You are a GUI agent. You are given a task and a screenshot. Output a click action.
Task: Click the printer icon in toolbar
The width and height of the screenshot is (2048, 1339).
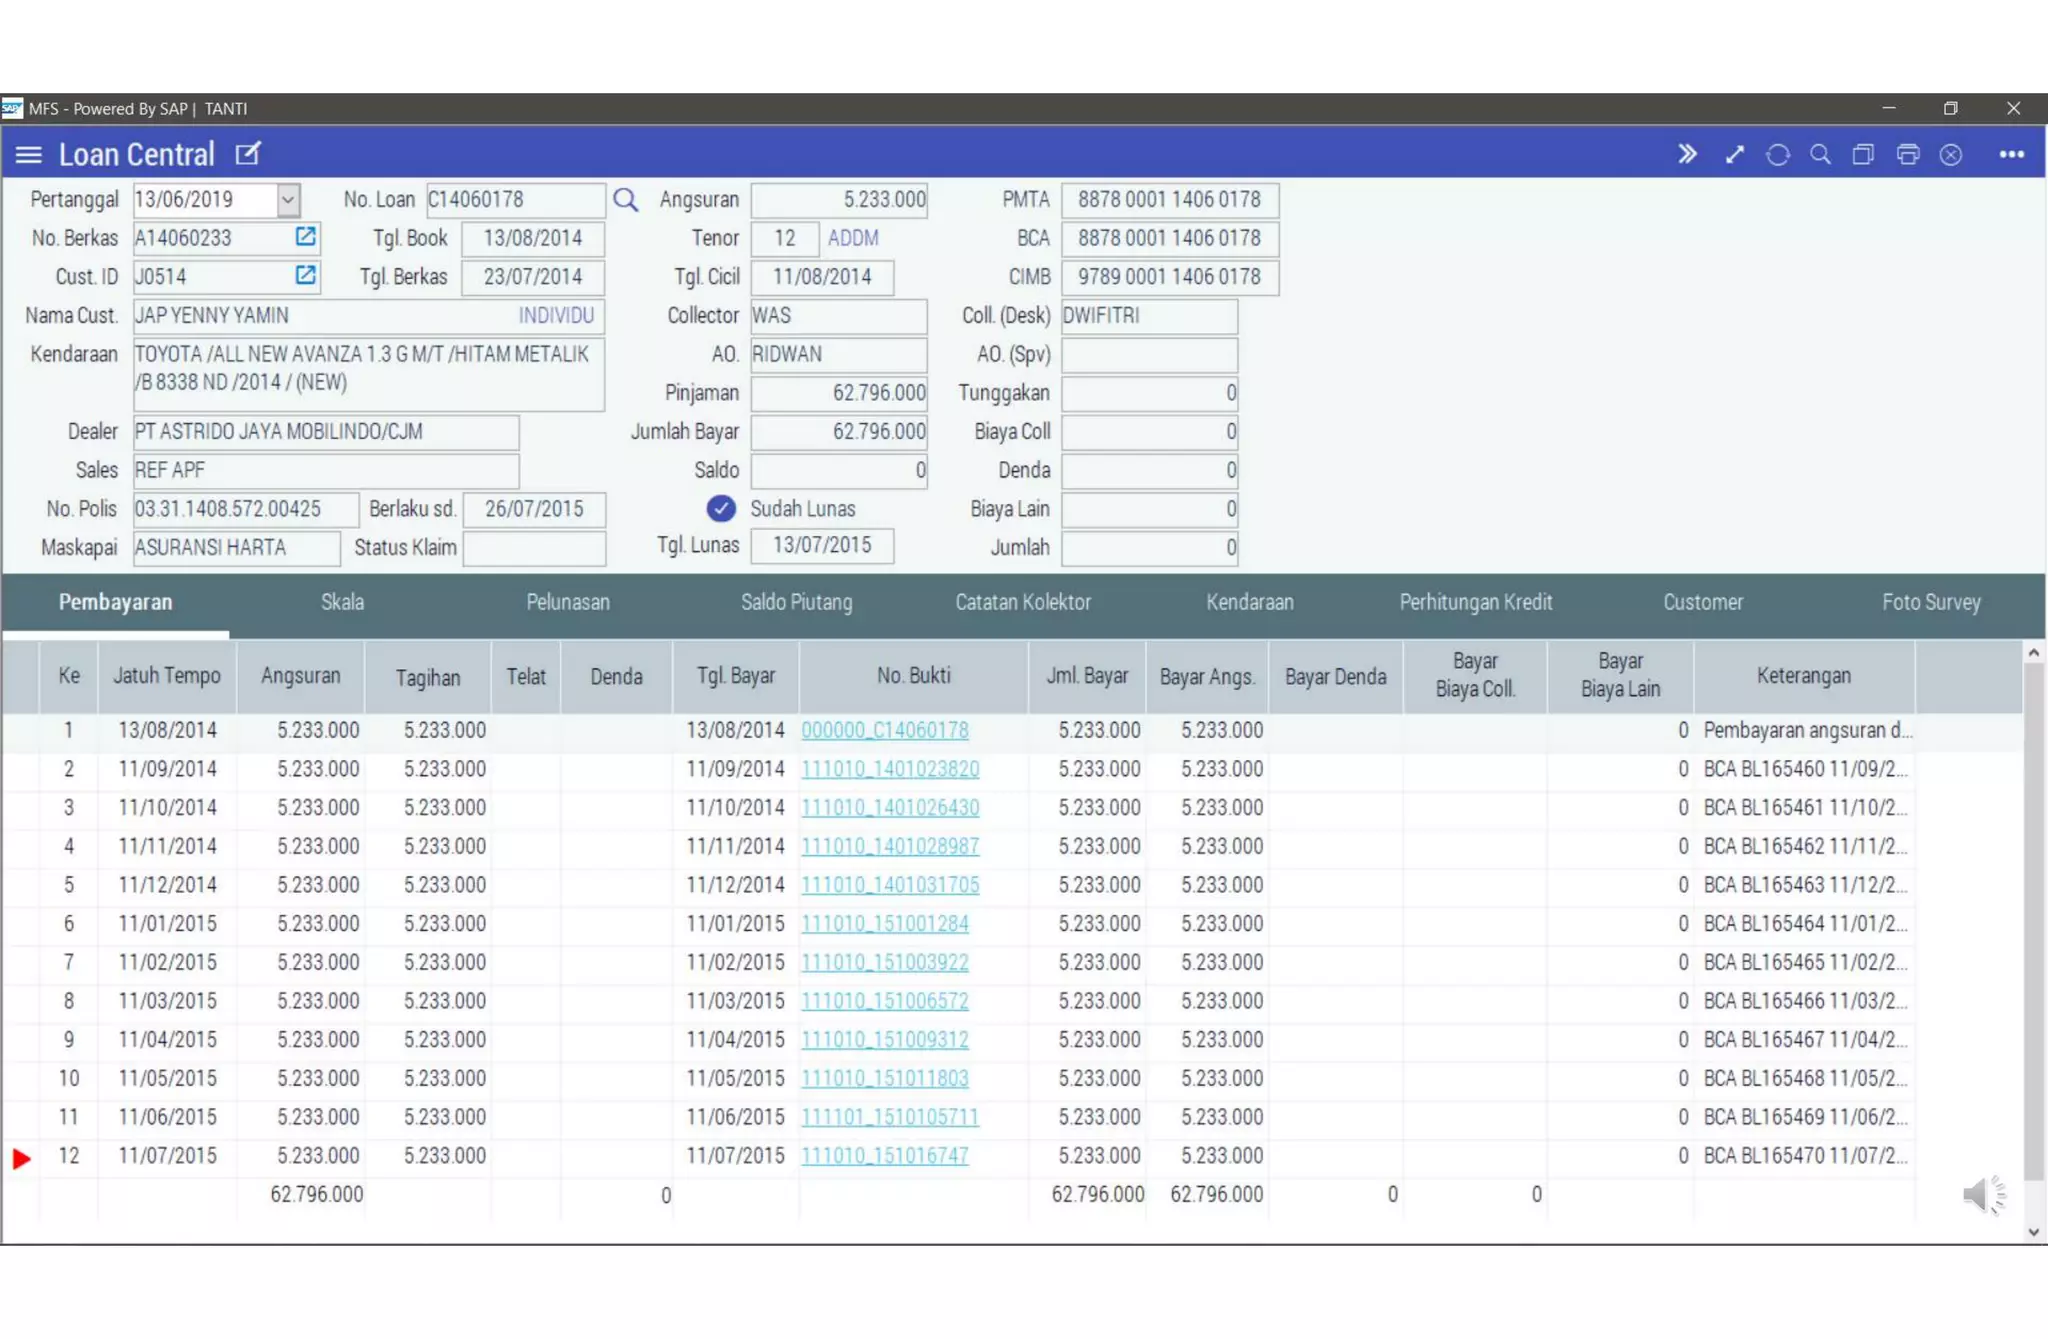tap(1907, 155)
